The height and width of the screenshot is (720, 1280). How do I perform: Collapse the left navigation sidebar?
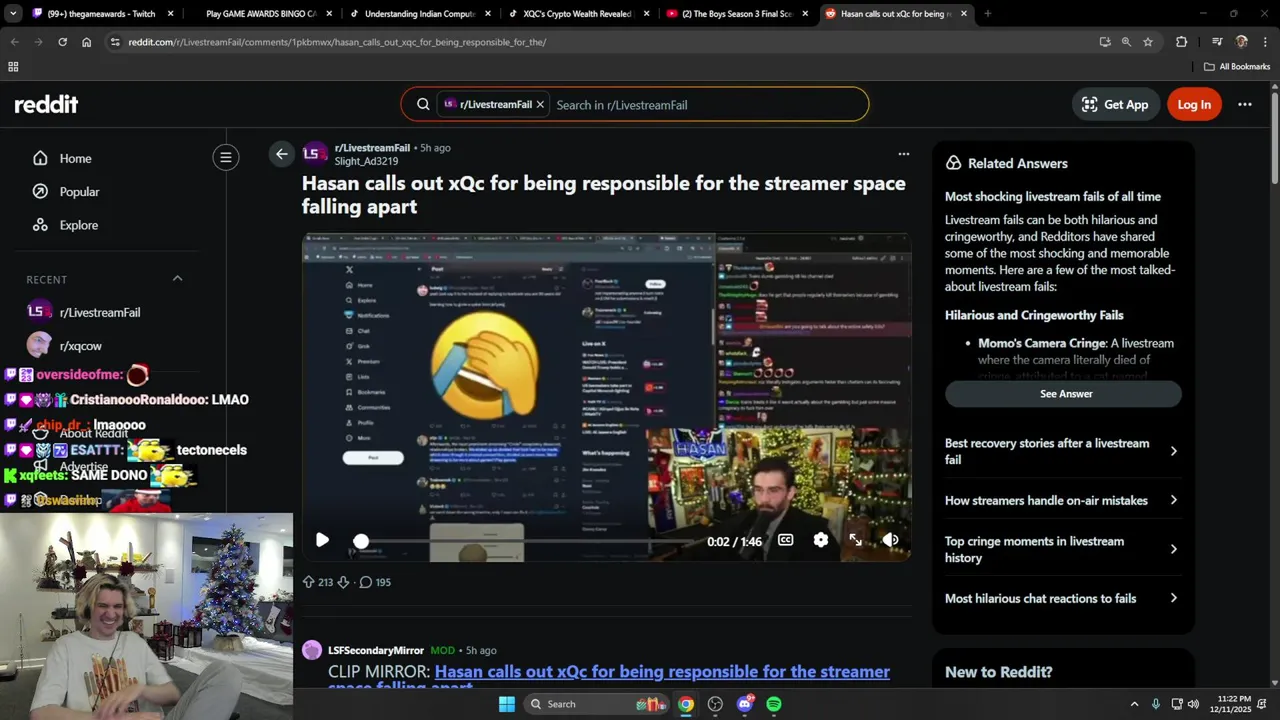226,157
